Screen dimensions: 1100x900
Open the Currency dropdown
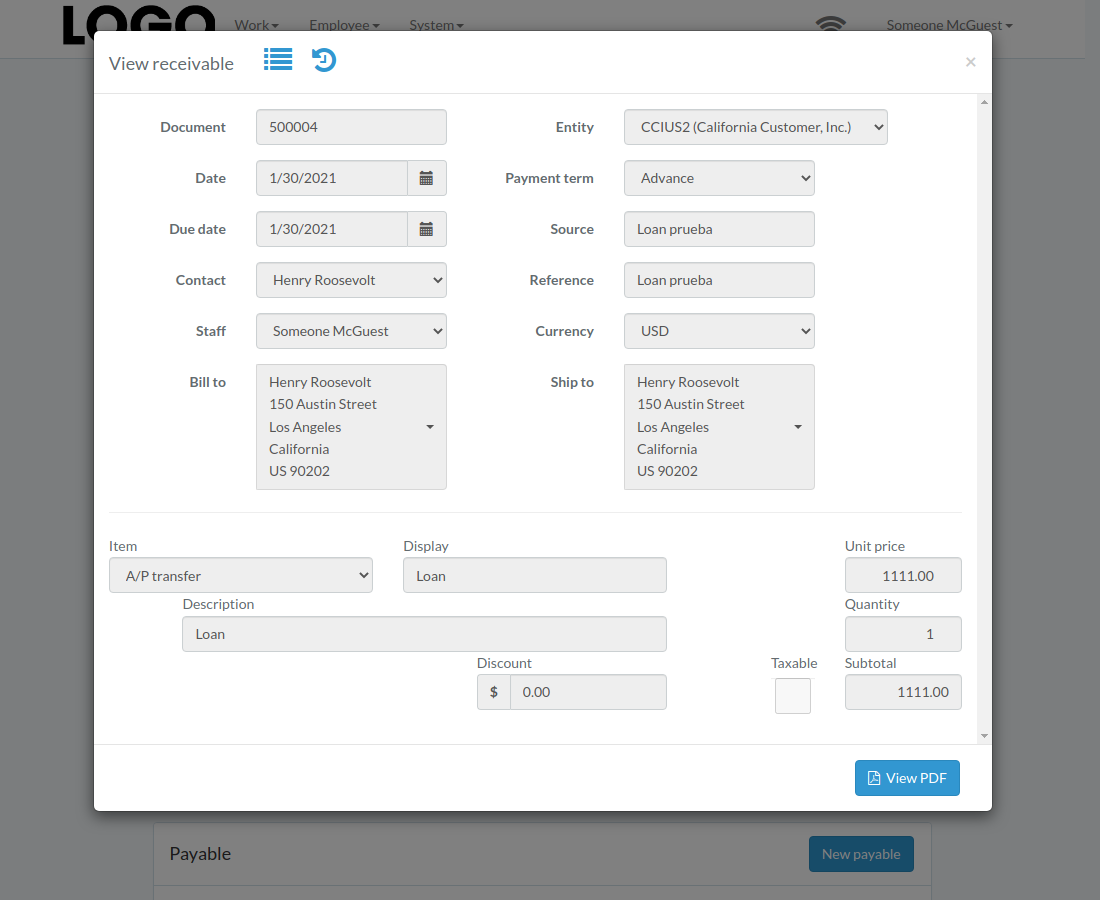(719, 331)
